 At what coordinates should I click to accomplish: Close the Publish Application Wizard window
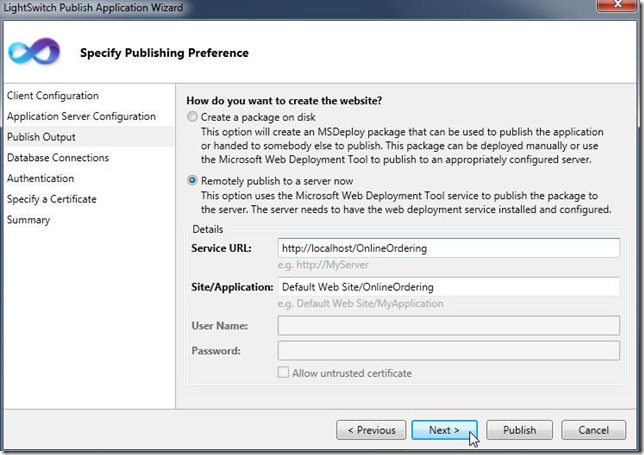[617, 5]
